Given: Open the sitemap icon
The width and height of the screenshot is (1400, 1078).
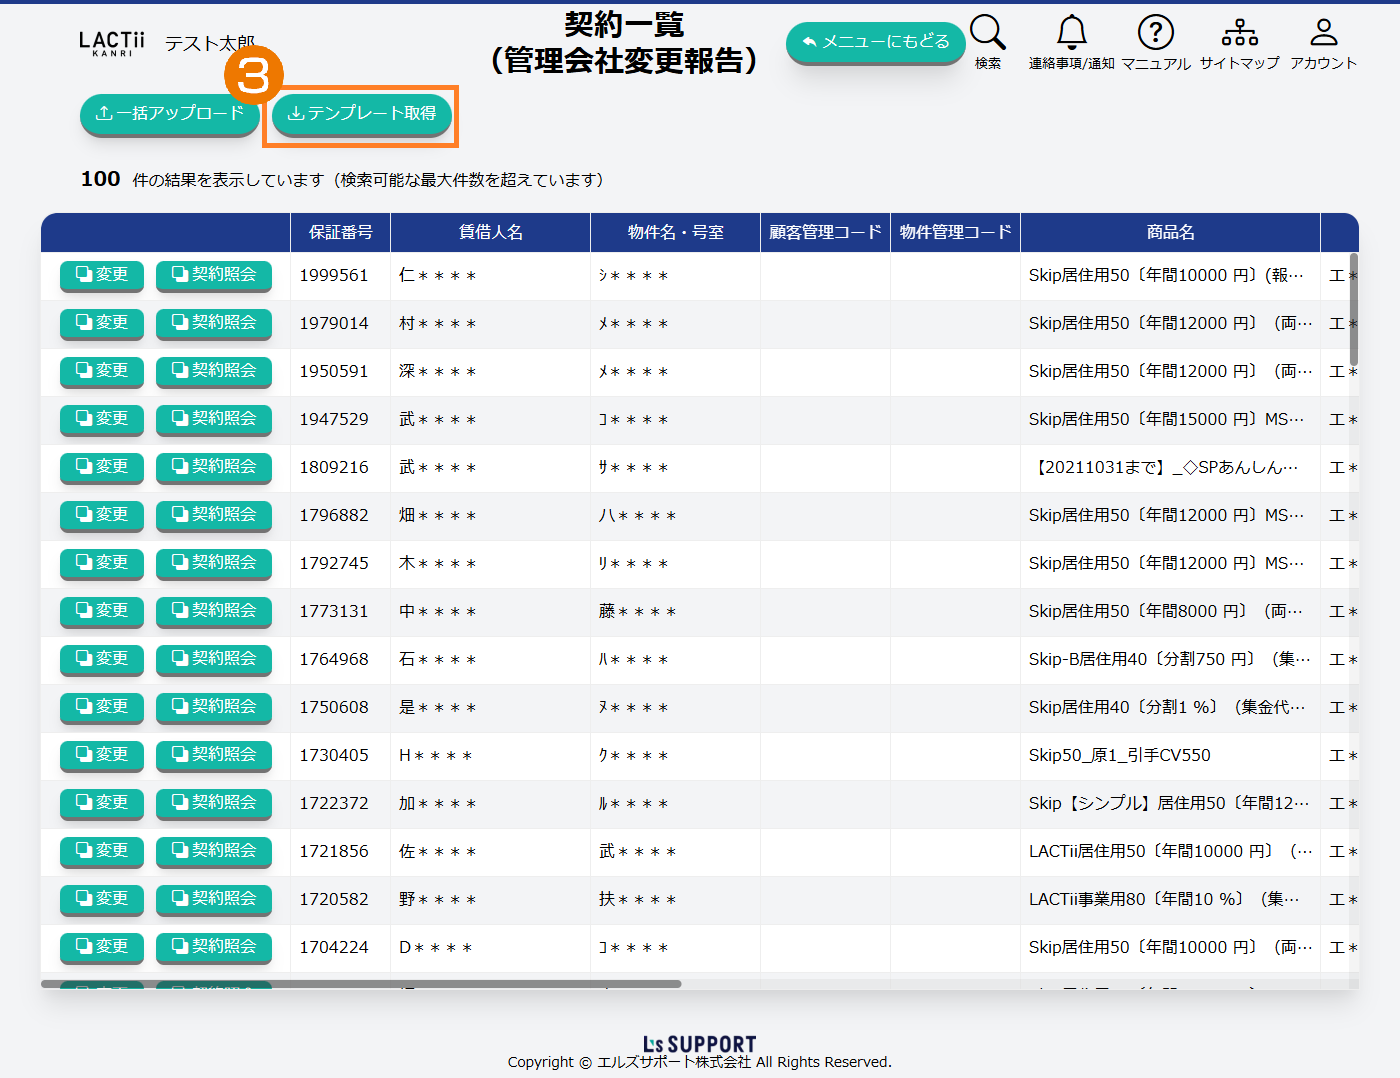Looking at the screenshot, I should pyautogui.click(x=1239, y=33).
